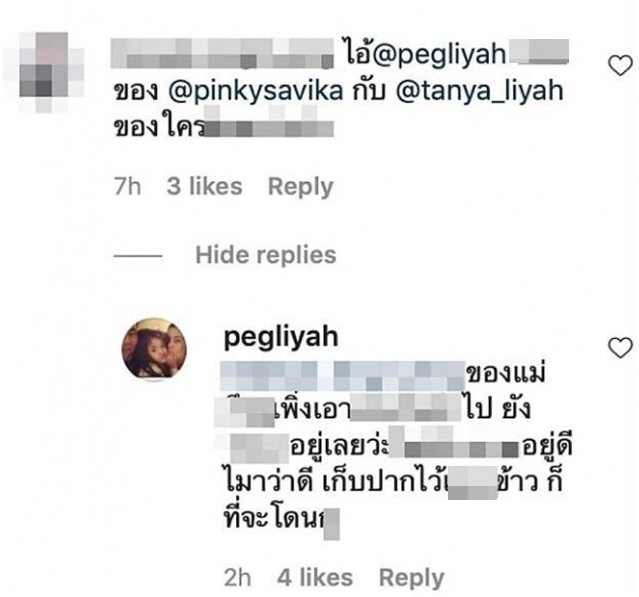
Task: Open the blurred username of top commenter
Action: [222, 53]
